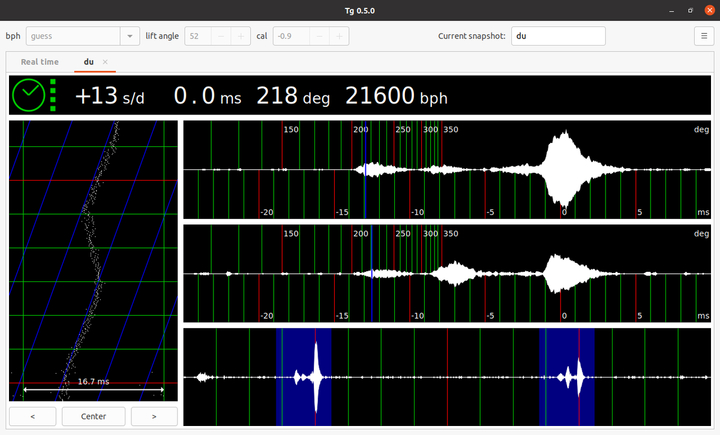Viewport: 720px width, 435px height.
Task: Click the lift angle value 52
Action: [x=198, y=36]
